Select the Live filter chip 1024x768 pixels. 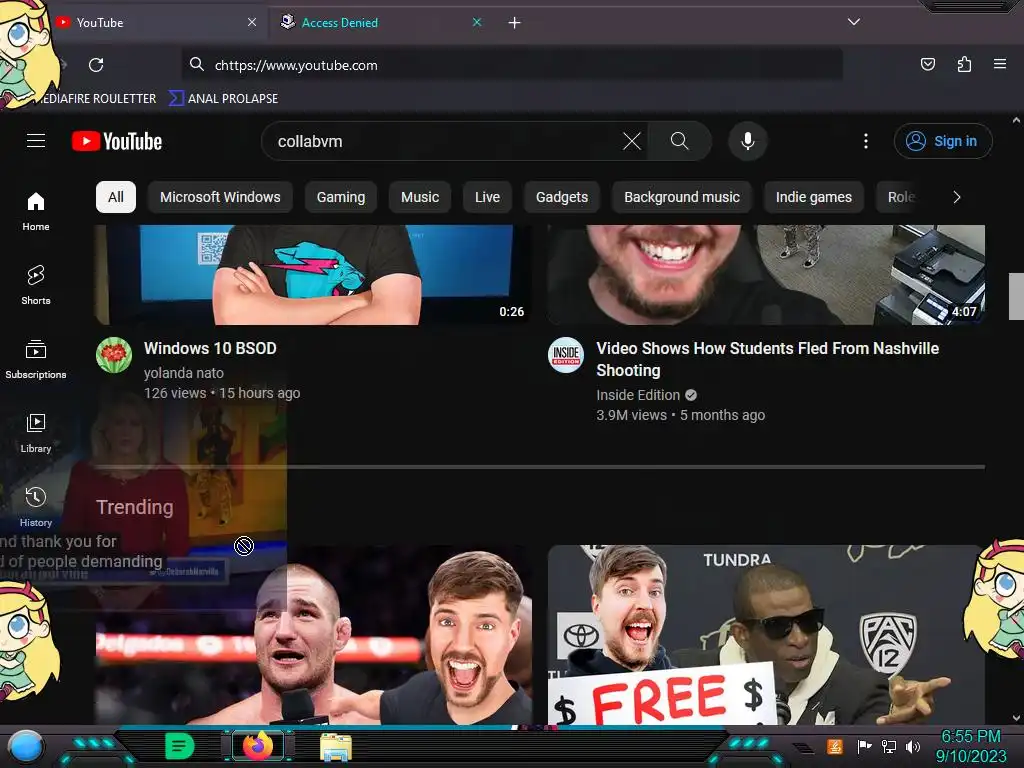[x=487, y=197]
